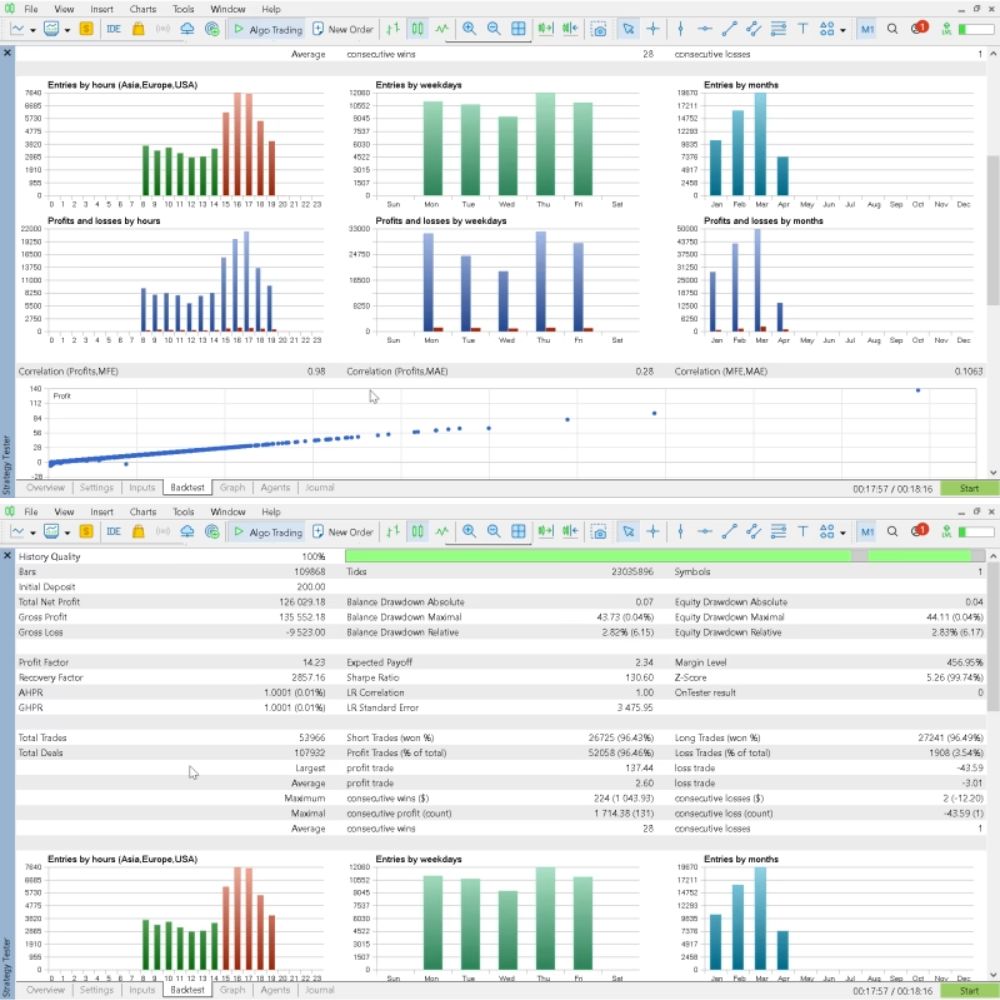Screen dimensions: 1000x1000
Task: Switch to candlestick chart mode in lower toolbar
Action: tap(418, 531)
